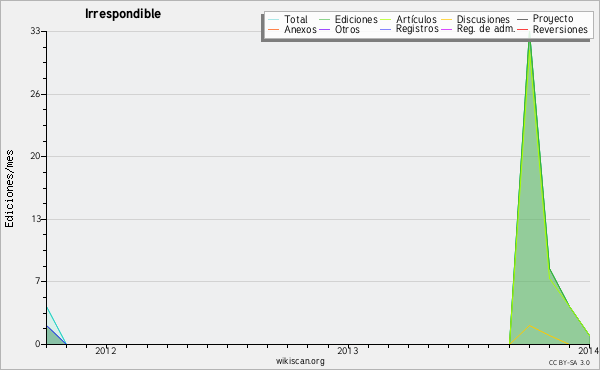600x370 pixels.
Task: Click the 2013 x-axis label
Action: (347, 350)
